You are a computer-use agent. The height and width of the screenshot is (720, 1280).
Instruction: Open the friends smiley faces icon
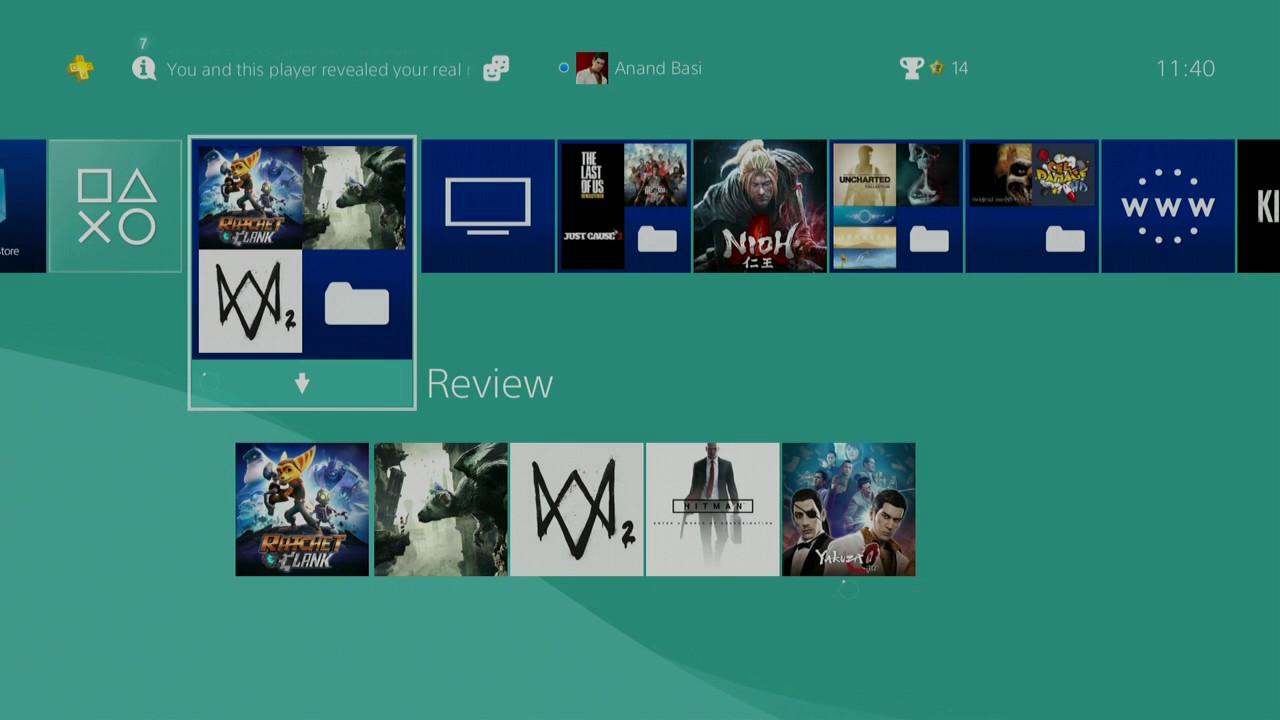[x=496, y=68]
